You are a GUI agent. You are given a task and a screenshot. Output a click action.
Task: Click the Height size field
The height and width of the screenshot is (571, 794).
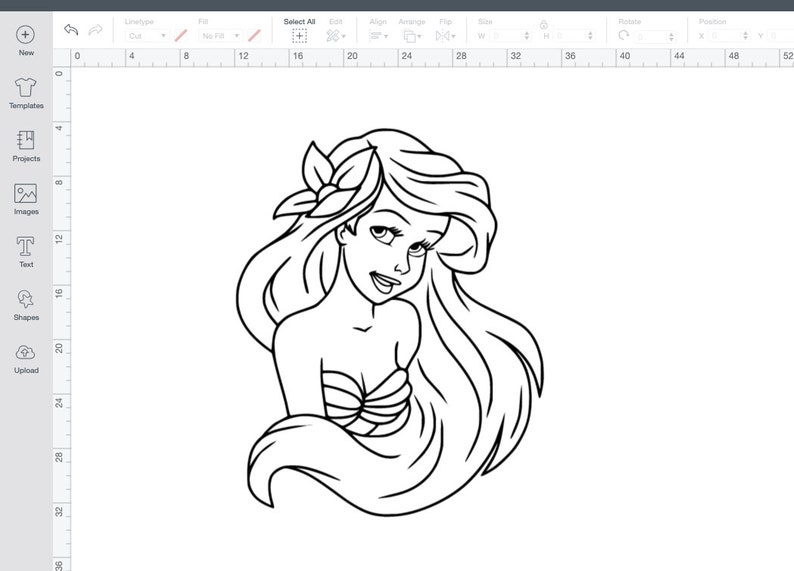pyautogui.click(x=570, y=36)
